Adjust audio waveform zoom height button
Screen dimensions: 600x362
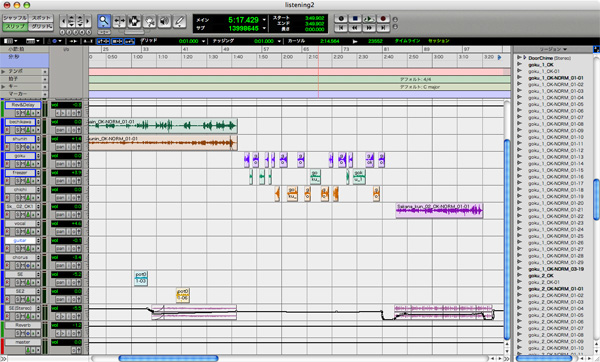pyautogui.click(x=71, y=21)
